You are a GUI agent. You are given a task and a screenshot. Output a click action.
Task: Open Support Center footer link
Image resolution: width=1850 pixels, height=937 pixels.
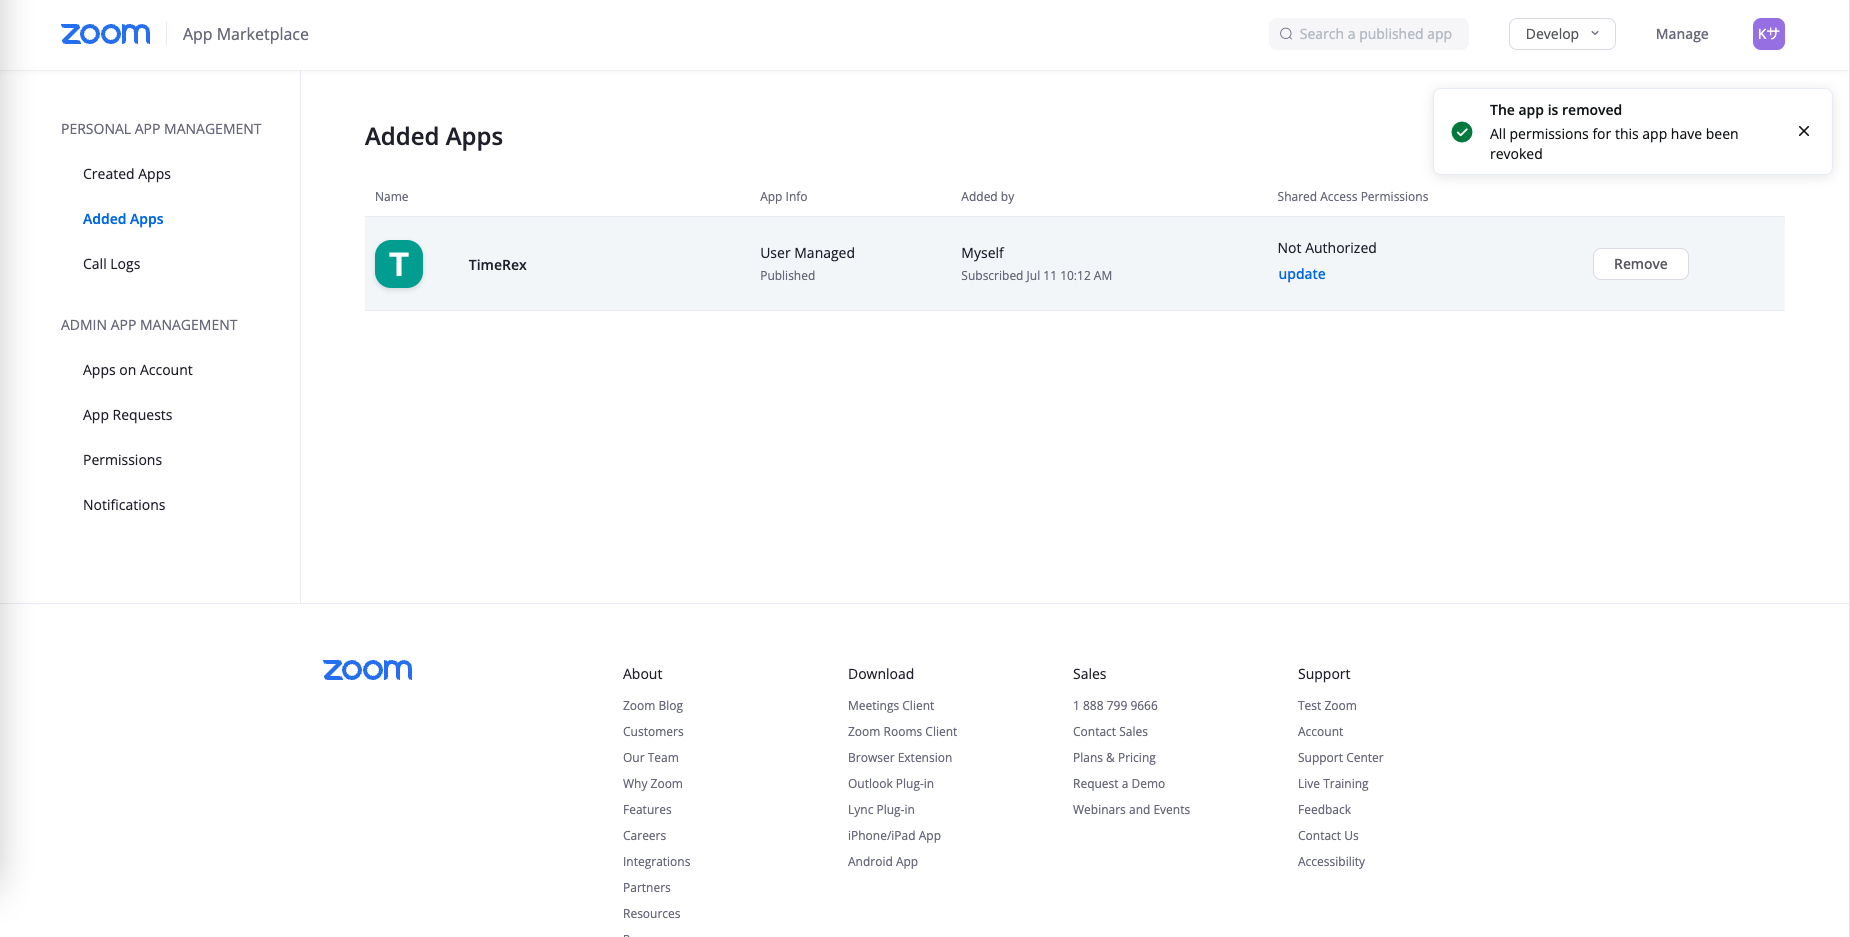(1340, 758)
